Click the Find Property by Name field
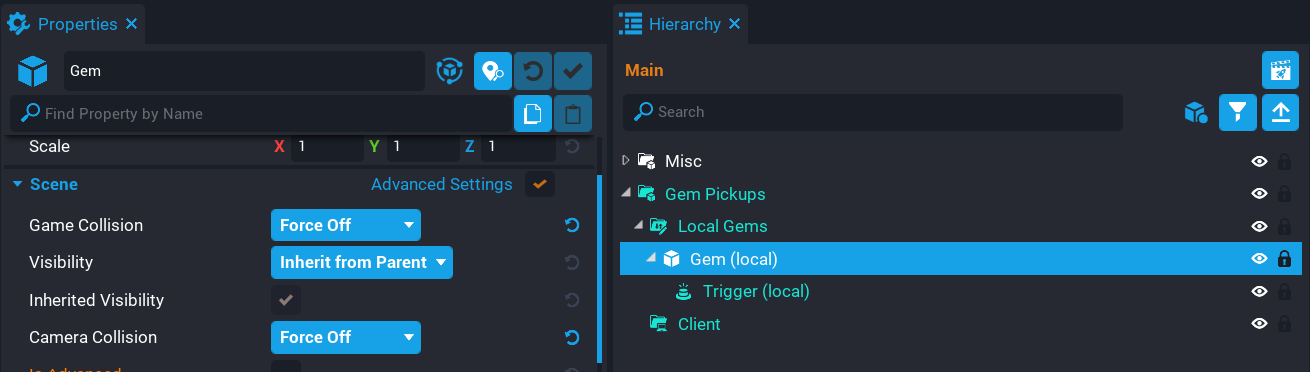The height and width of the screenshot is (372, 1310). pos(261,114)
